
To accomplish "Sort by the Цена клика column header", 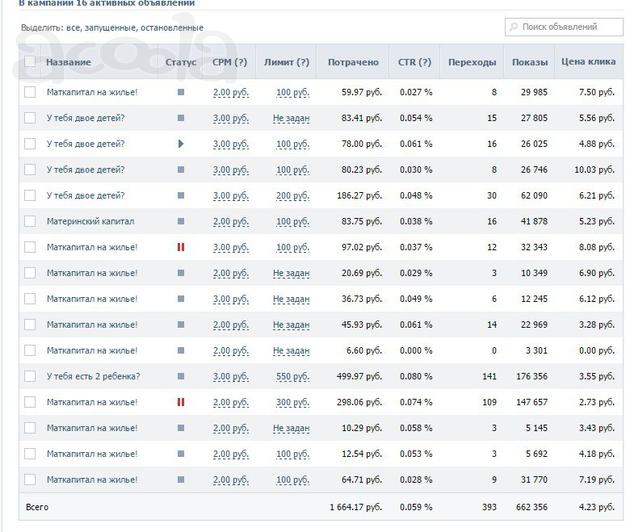I will (x=588, y=61).
